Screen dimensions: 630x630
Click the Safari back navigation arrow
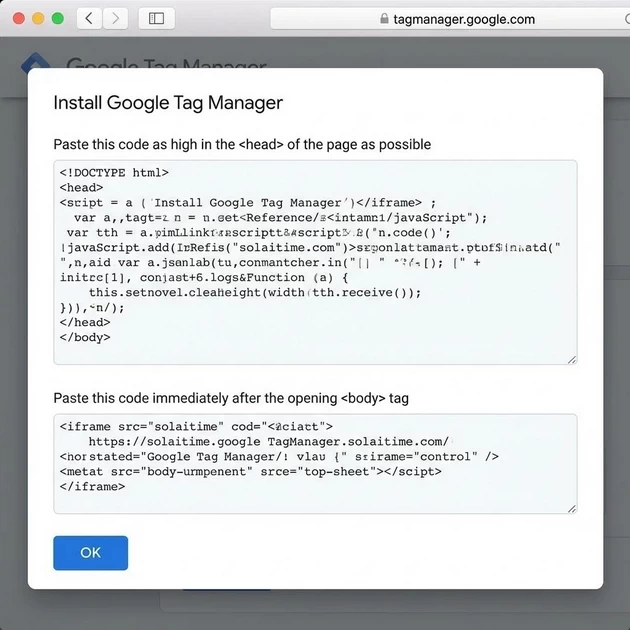click(90, 18)
